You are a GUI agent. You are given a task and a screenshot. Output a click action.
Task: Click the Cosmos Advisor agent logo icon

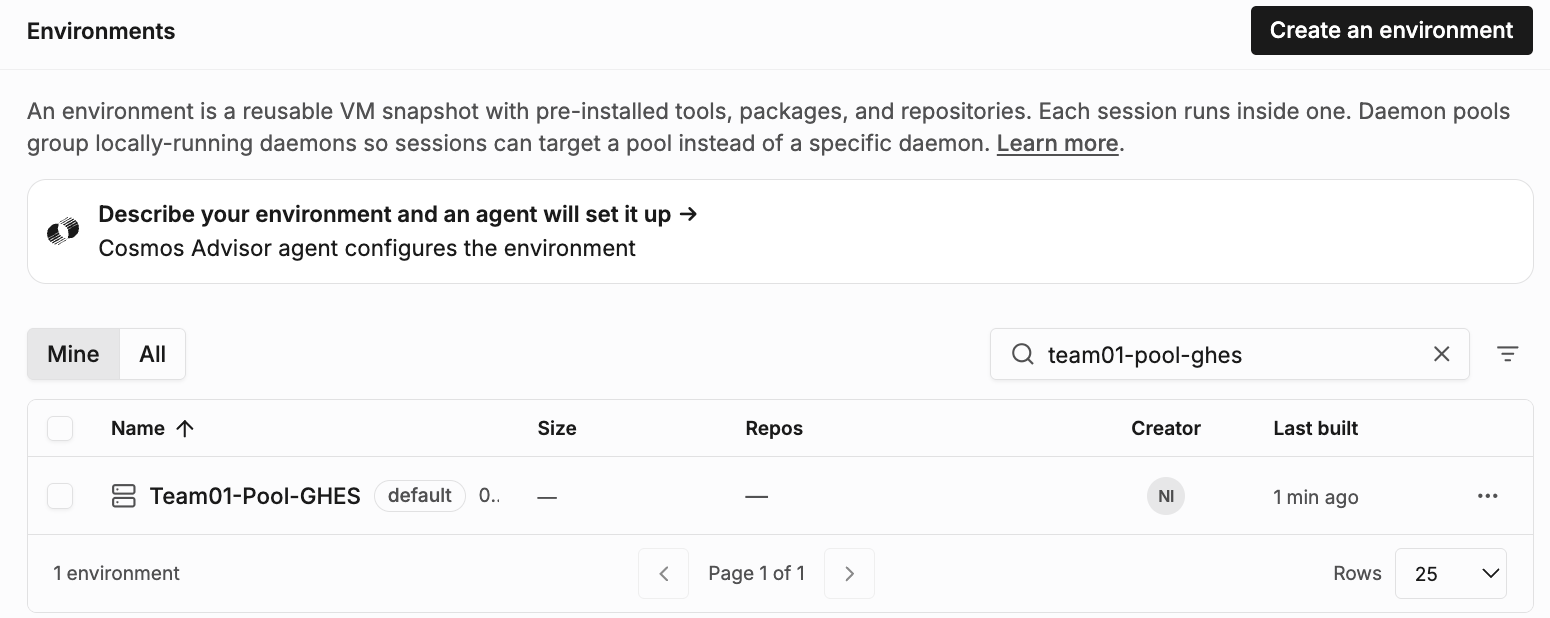tap(63, 232)
